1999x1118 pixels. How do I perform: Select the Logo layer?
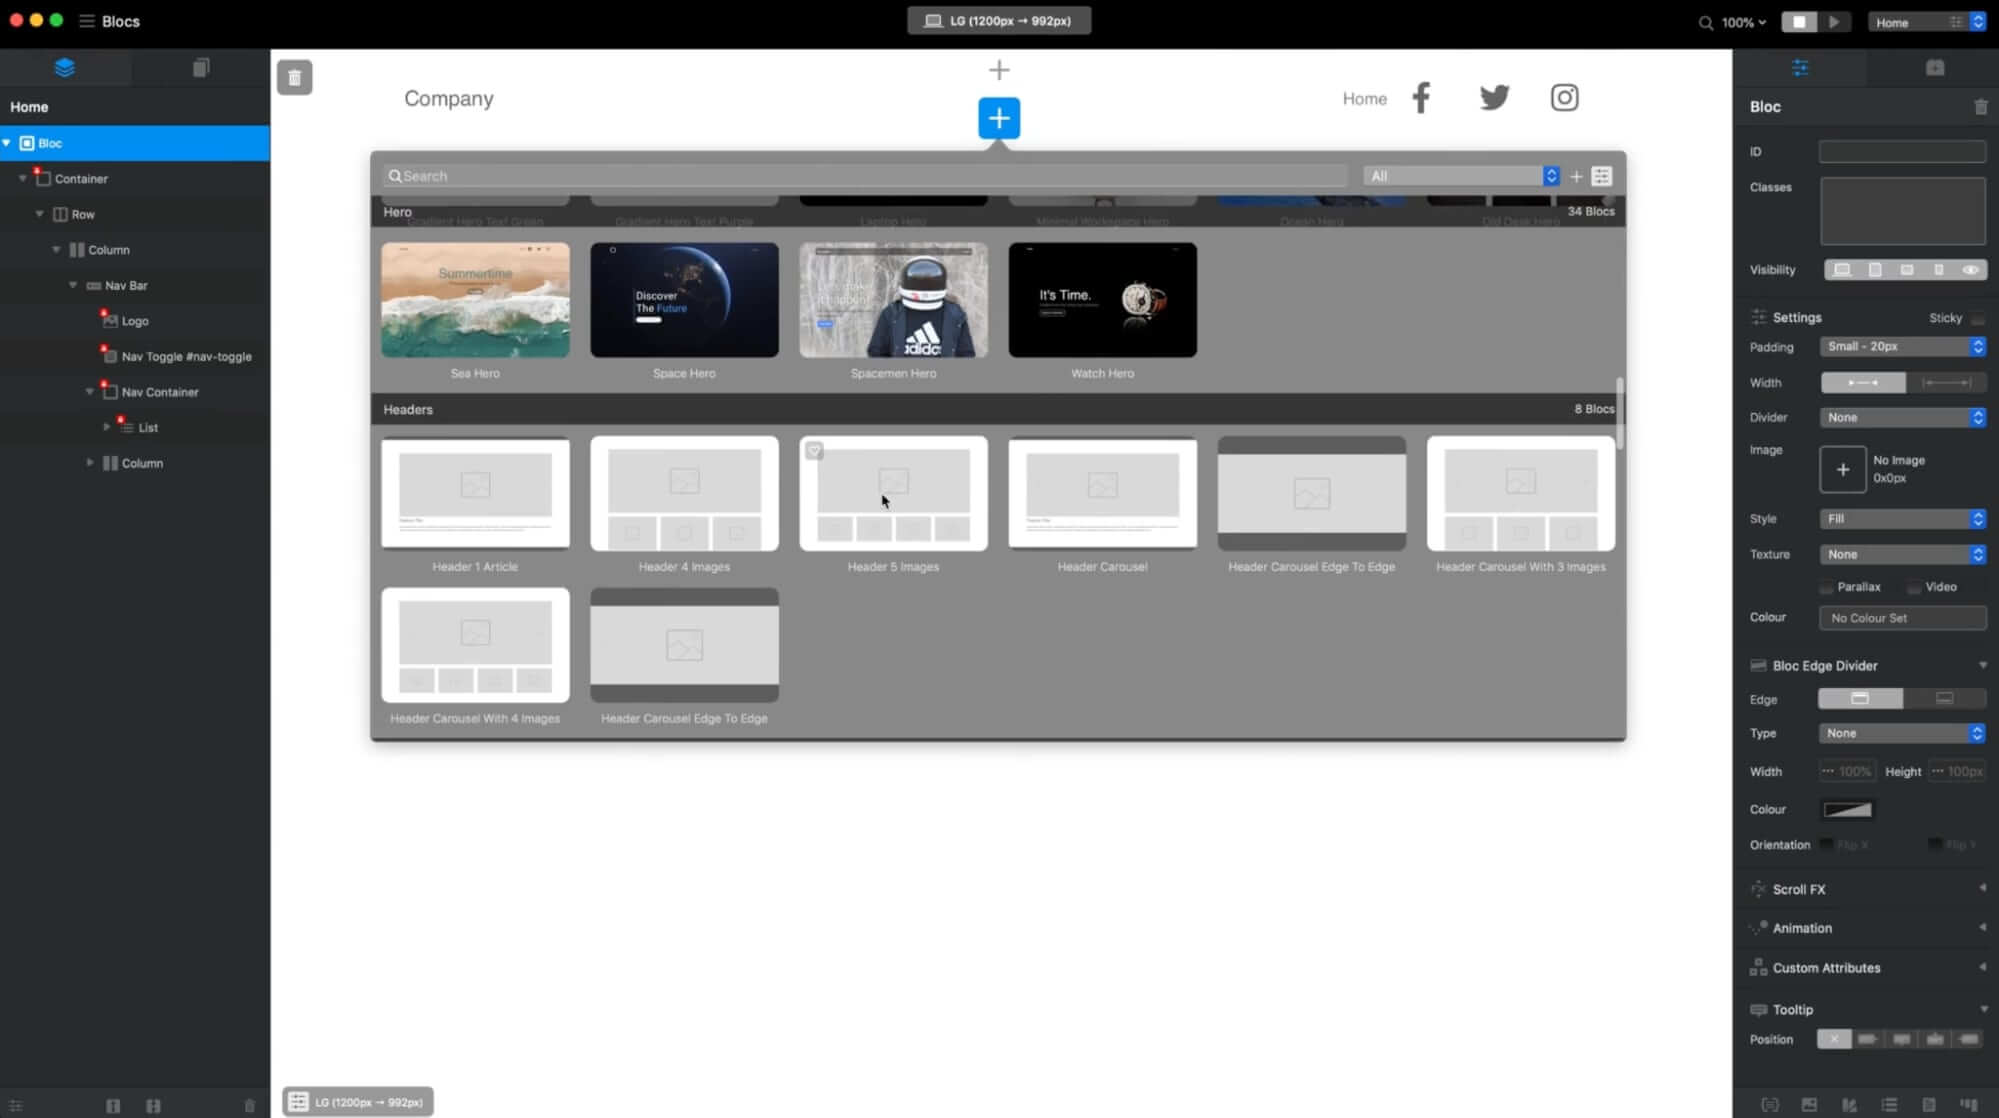click(x=135, y=321)
